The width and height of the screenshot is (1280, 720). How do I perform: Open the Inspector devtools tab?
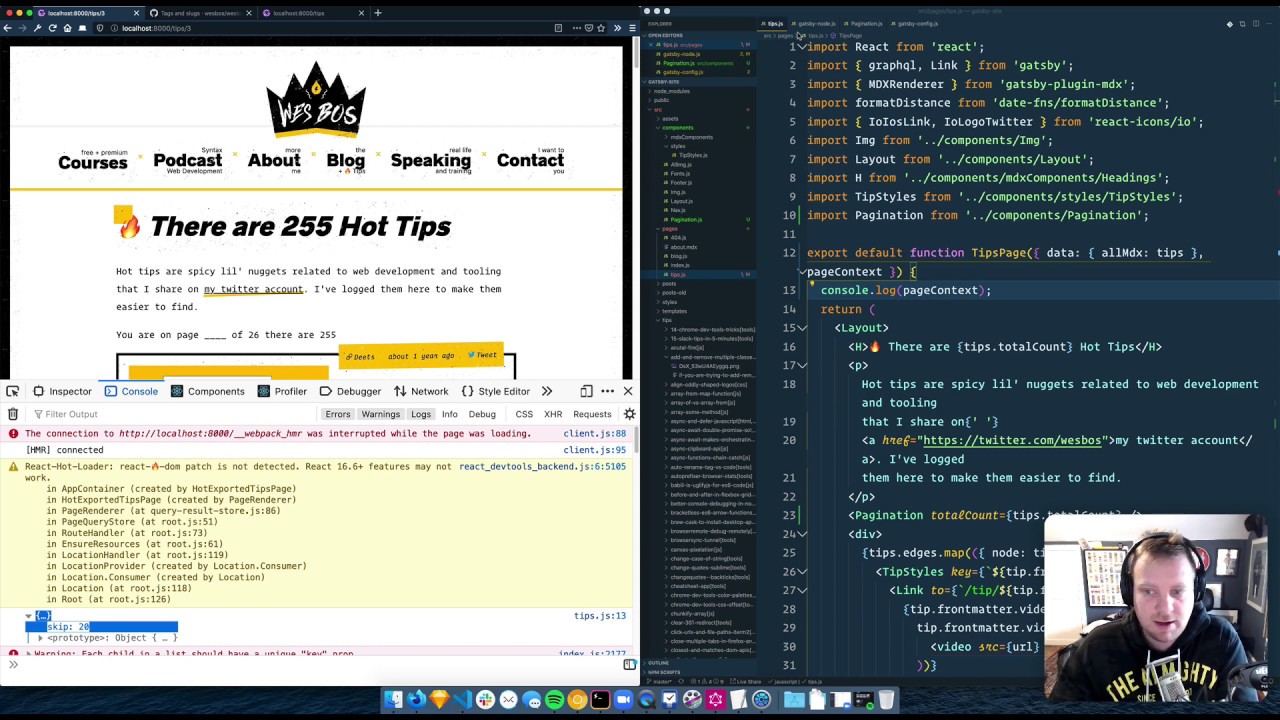click(x=62, y=391)
